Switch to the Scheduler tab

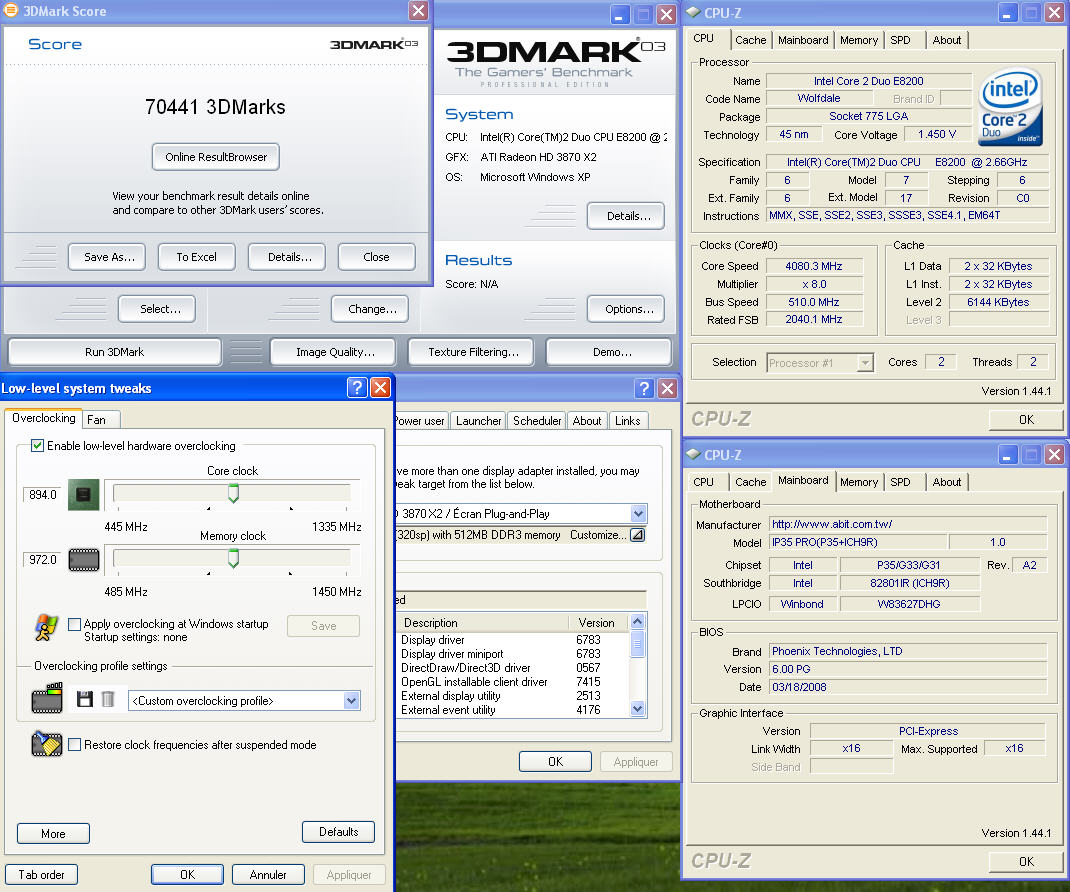tap(537, 421)
